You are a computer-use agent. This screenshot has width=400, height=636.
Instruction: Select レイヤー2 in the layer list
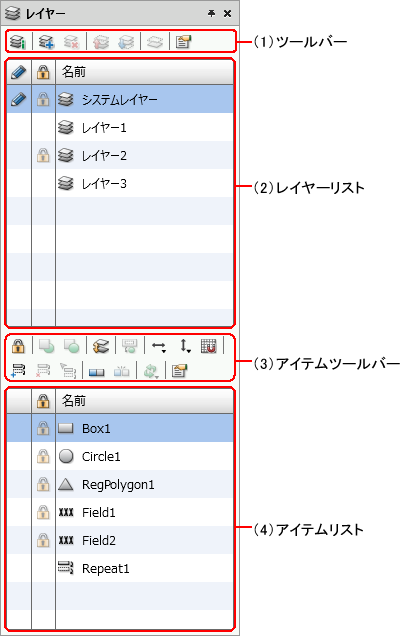tap(120, 155)
